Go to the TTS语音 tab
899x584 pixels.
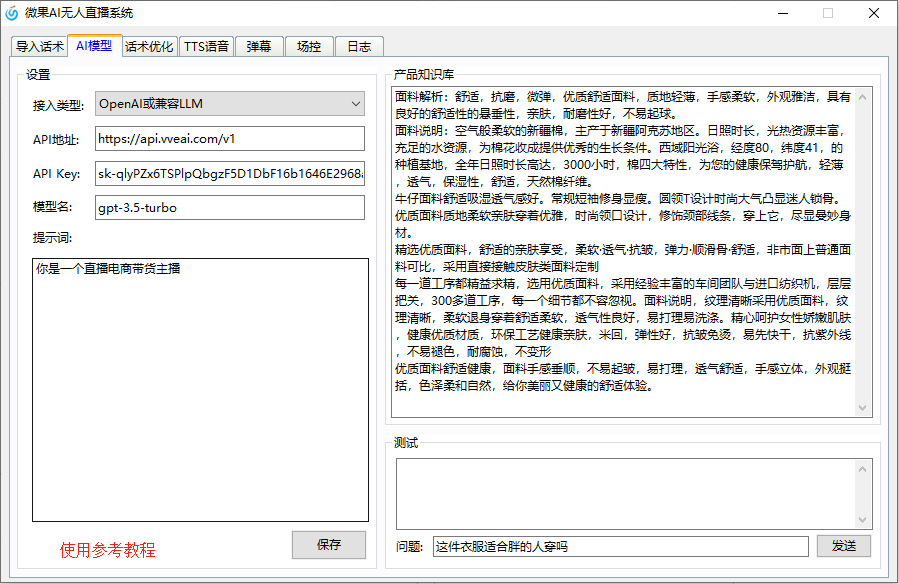pos(206,47)
